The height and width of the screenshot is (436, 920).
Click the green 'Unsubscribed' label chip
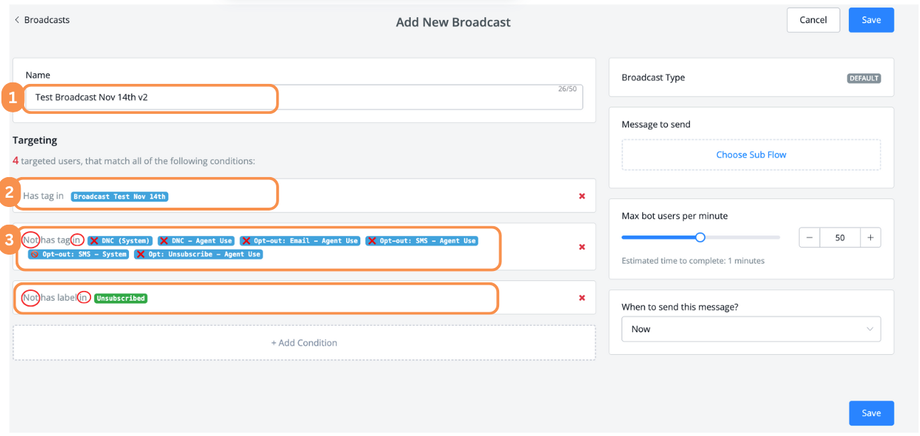[x=121, y=299]
